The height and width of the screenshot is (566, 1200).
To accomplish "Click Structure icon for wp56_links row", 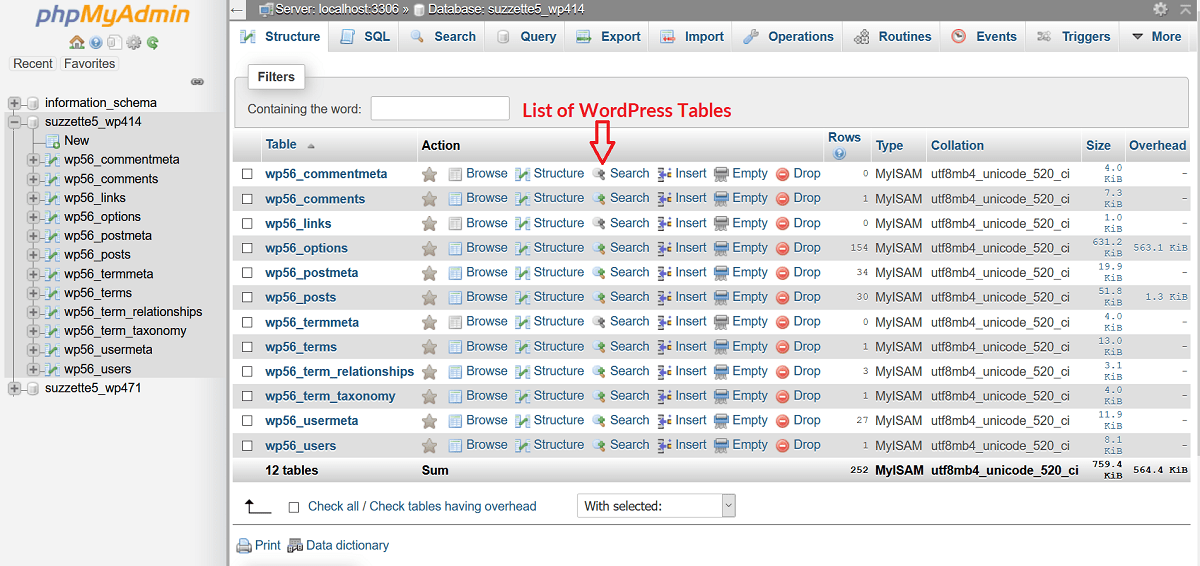I will click(x=523, y=223).
